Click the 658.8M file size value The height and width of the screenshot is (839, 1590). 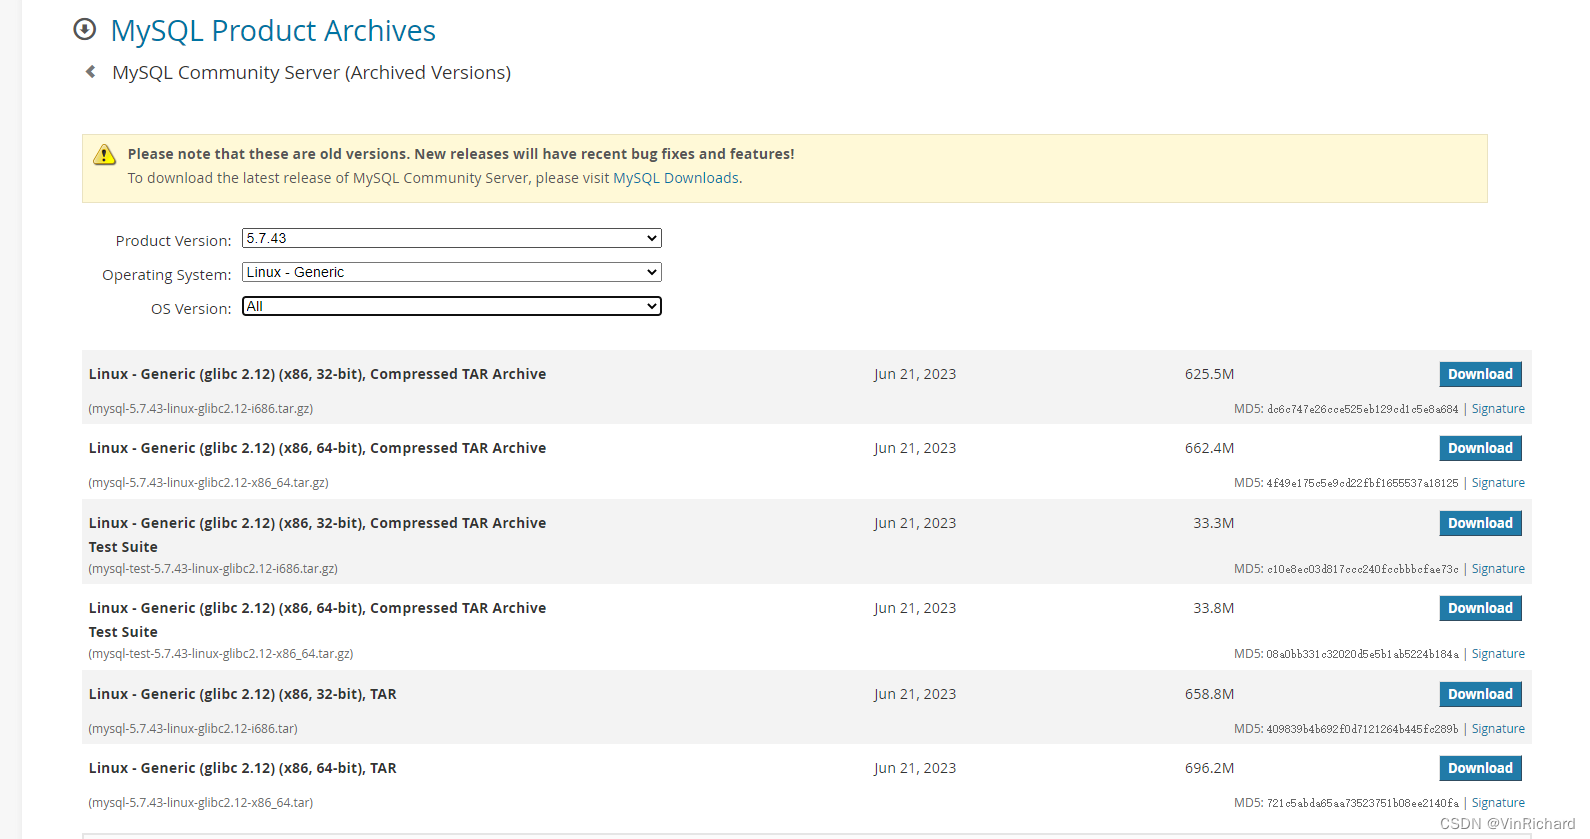tap(1209, 694)
